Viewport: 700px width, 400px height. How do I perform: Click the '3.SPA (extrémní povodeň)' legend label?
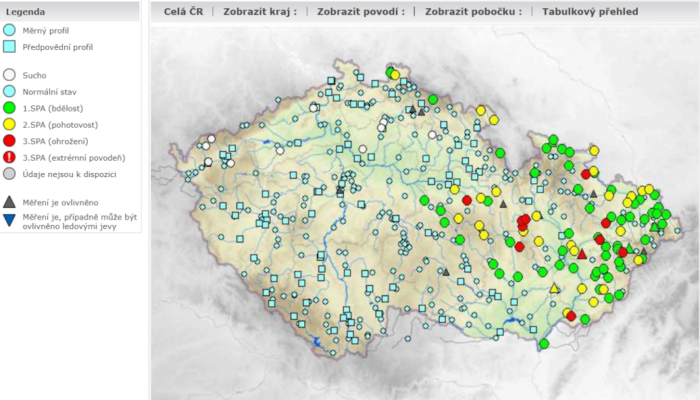click(74, 158)
